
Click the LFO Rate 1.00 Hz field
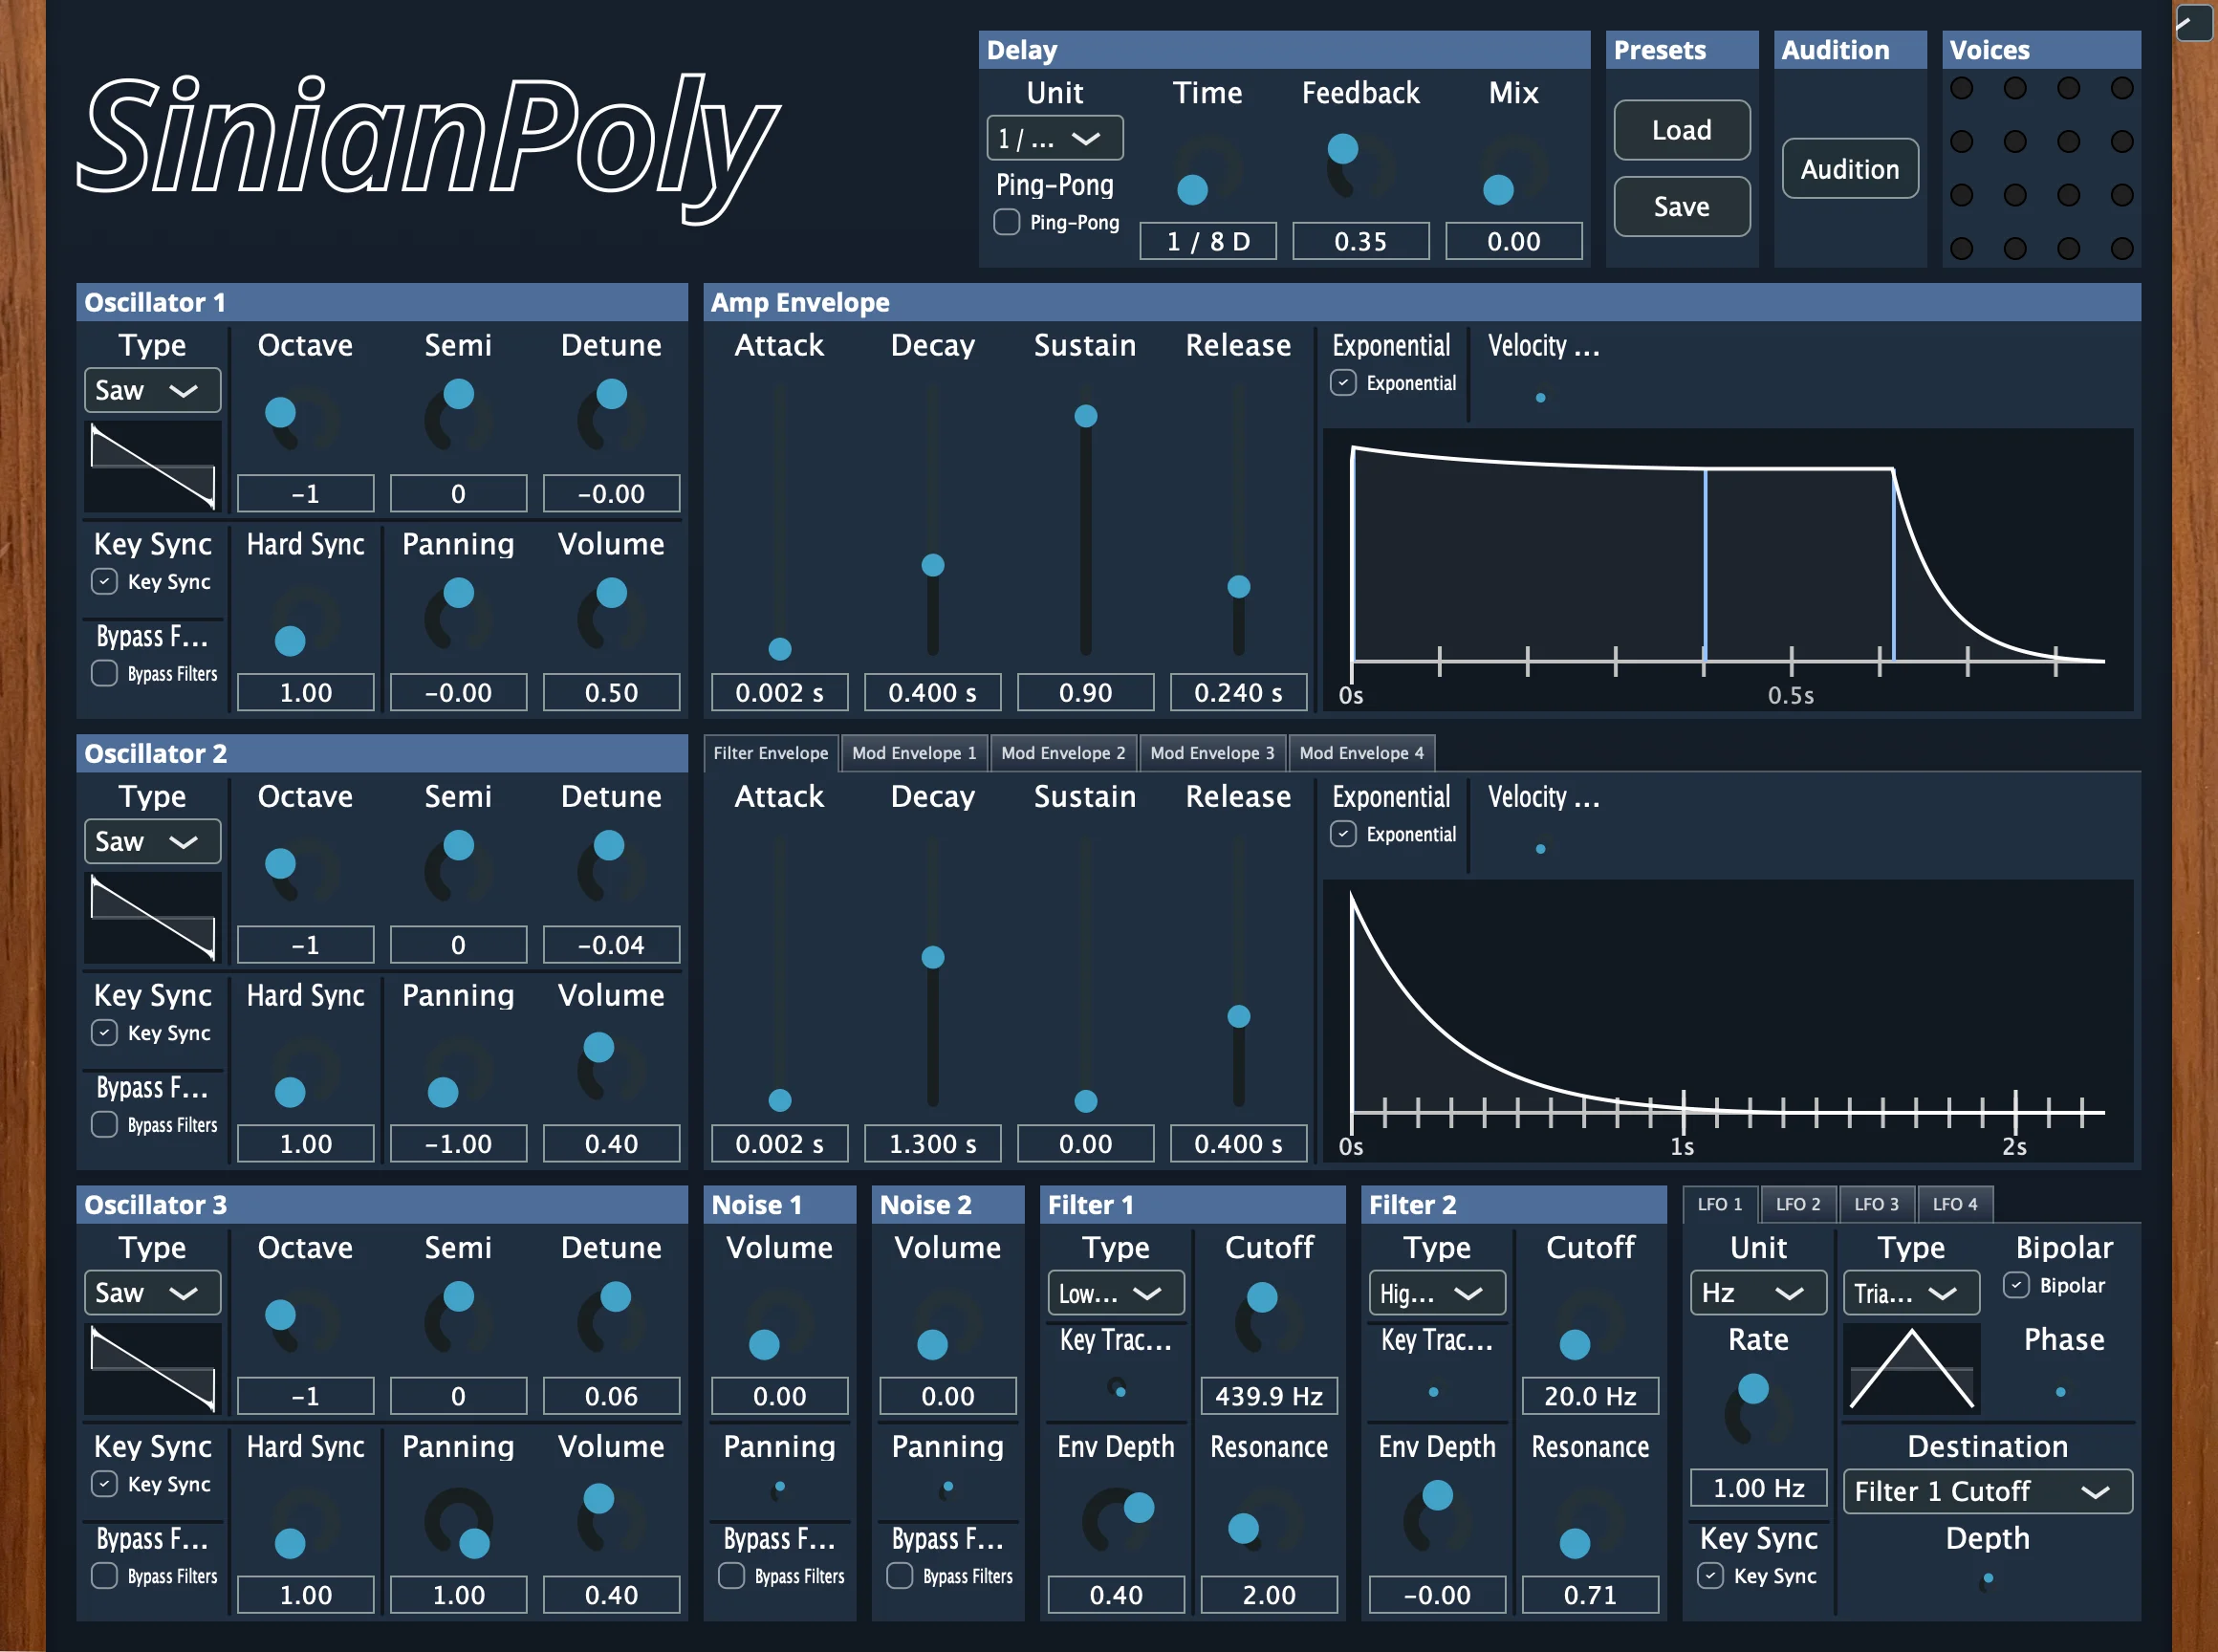[x=1759, y=1487]
